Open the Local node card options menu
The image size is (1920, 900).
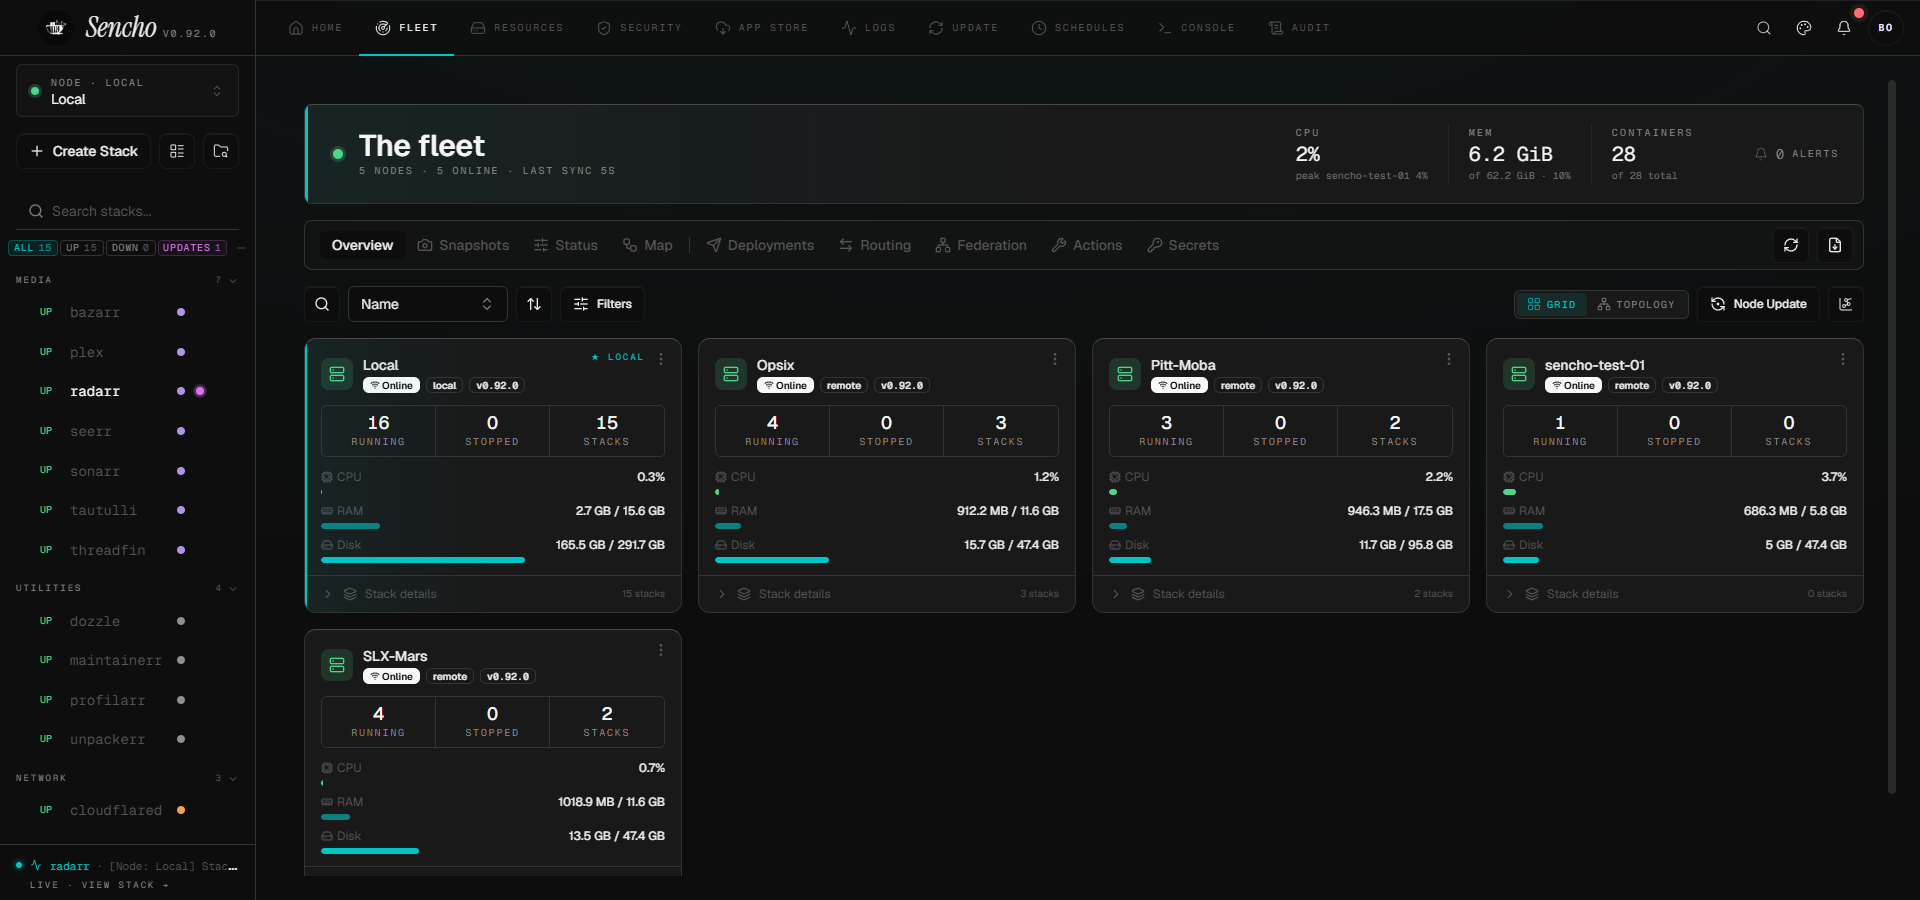click(661, 358)
